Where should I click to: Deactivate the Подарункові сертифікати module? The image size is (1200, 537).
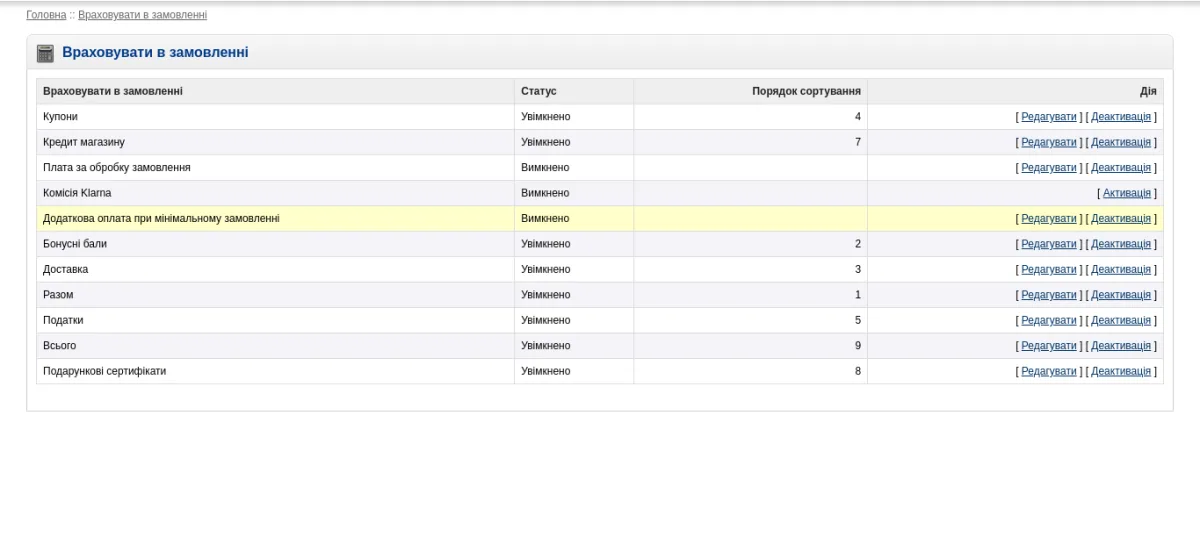(1121, 371)
